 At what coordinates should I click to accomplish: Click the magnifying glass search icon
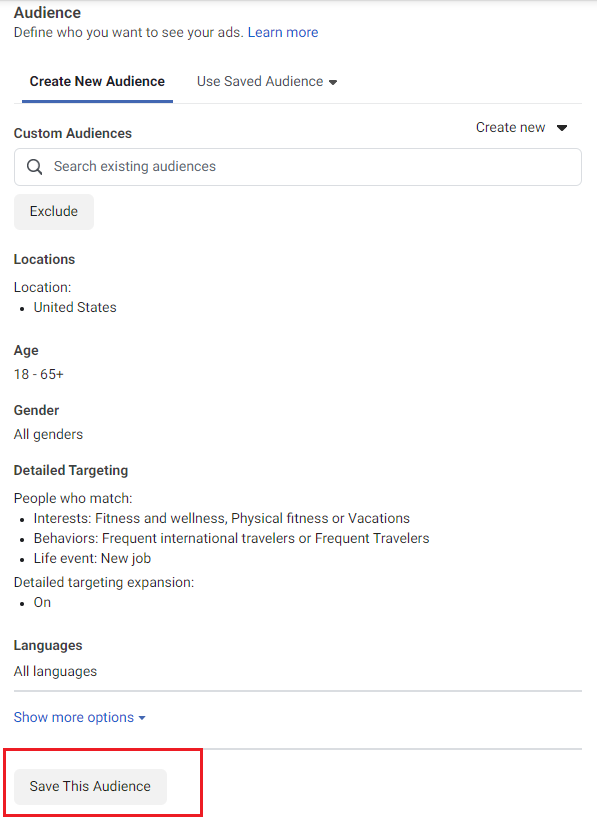(35, 167)
